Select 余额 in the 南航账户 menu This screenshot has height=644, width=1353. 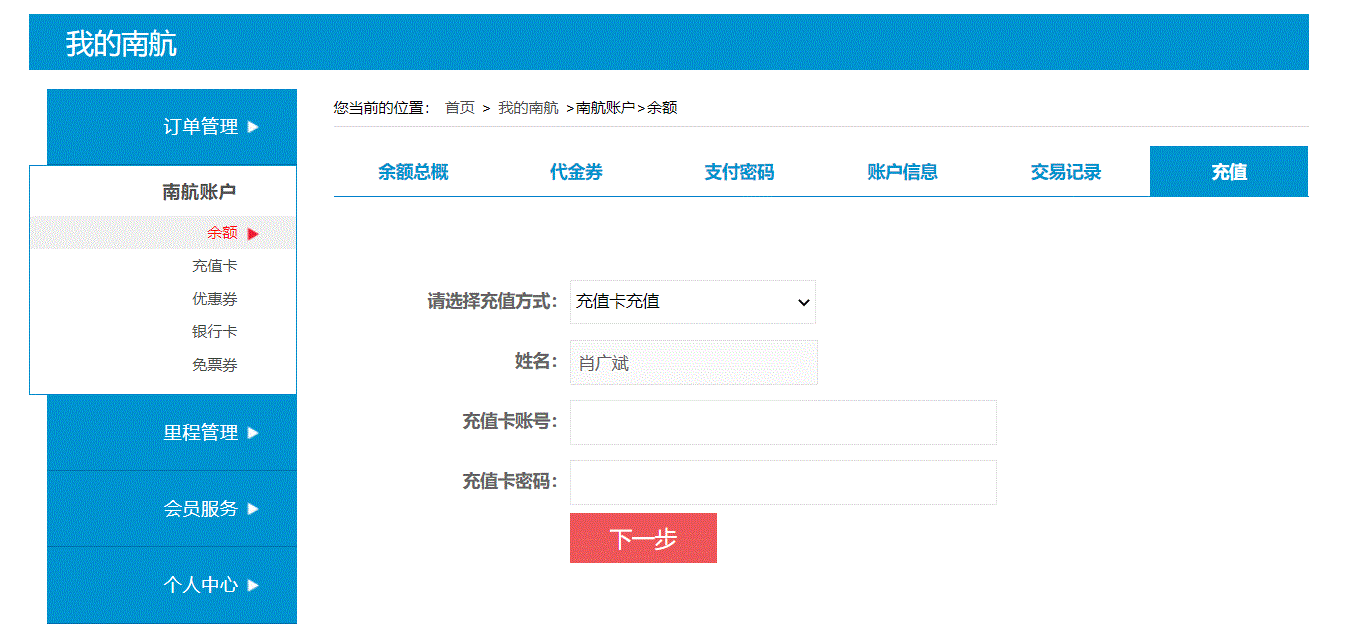pyautogui.click(x=222, y=233)
